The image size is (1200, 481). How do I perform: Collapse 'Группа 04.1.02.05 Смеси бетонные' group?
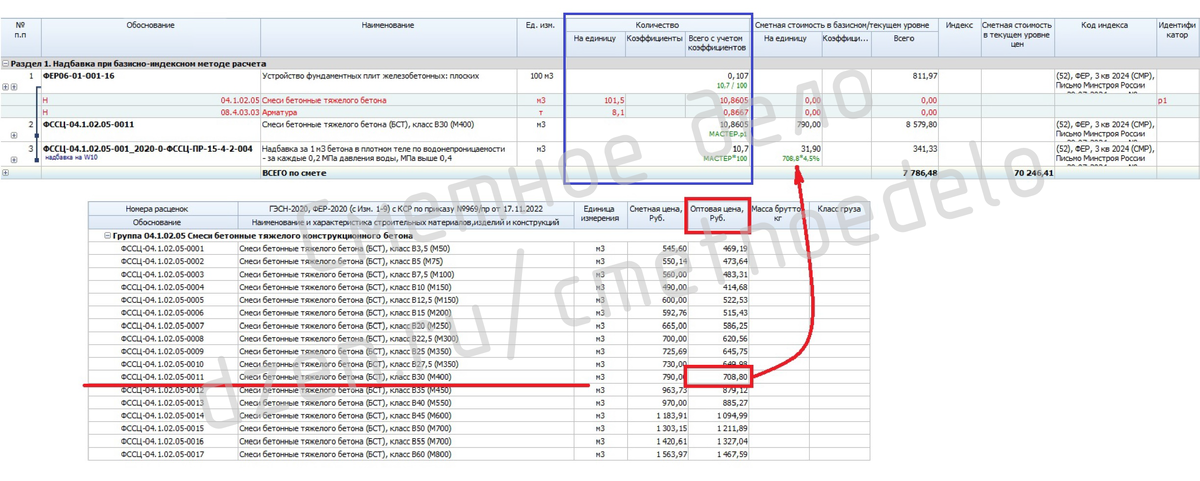coord(107,236)
